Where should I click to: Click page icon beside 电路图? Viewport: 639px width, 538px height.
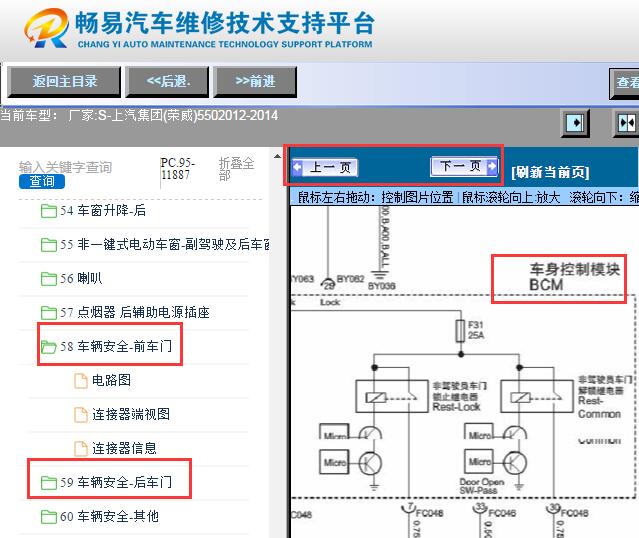(81, 381)
